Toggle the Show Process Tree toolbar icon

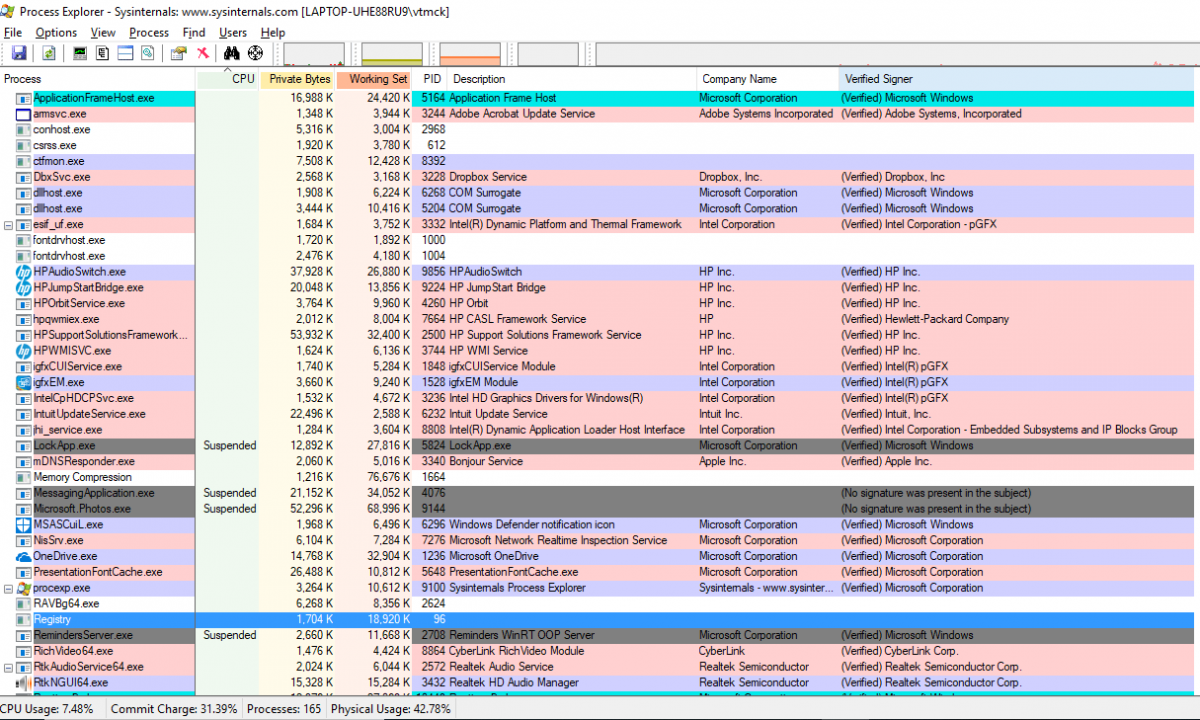pos(102,53)
